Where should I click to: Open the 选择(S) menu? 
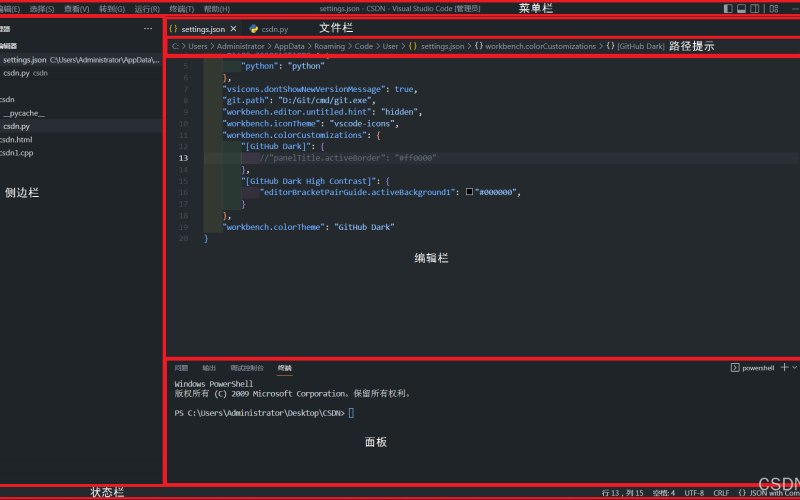pyautogui.click(x=42, y=9)
